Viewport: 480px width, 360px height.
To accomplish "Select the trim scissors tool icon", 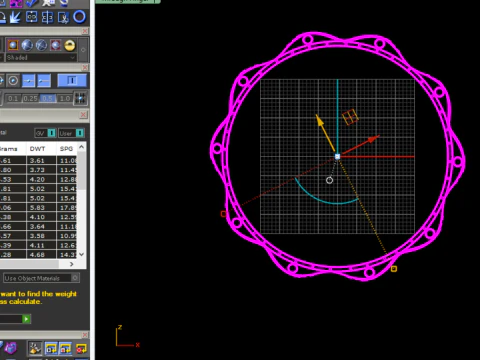I will pos(63,17).
